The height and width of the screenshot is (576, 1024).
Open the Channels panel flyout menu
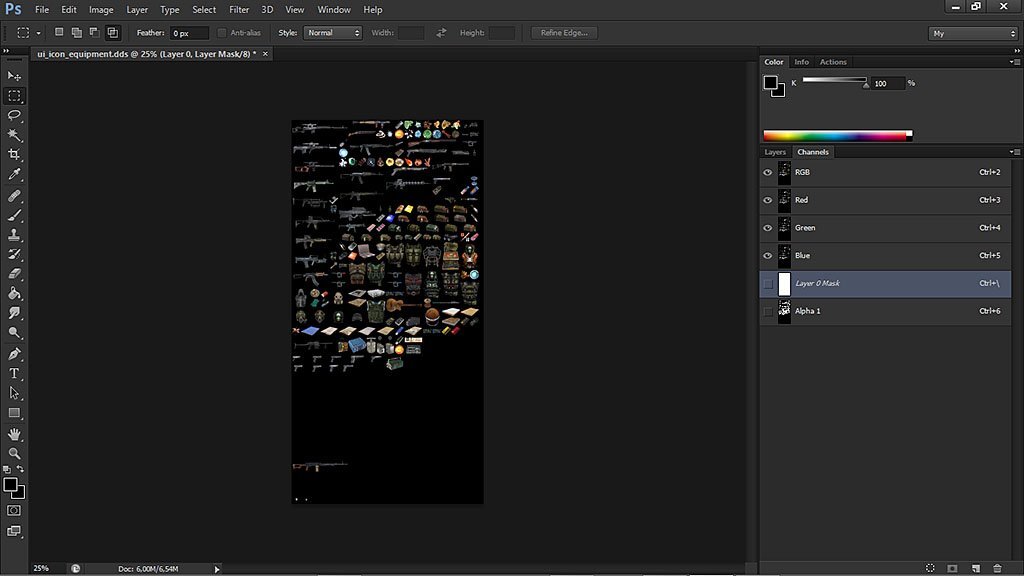pyautogui.click(x=1013, y=152)
